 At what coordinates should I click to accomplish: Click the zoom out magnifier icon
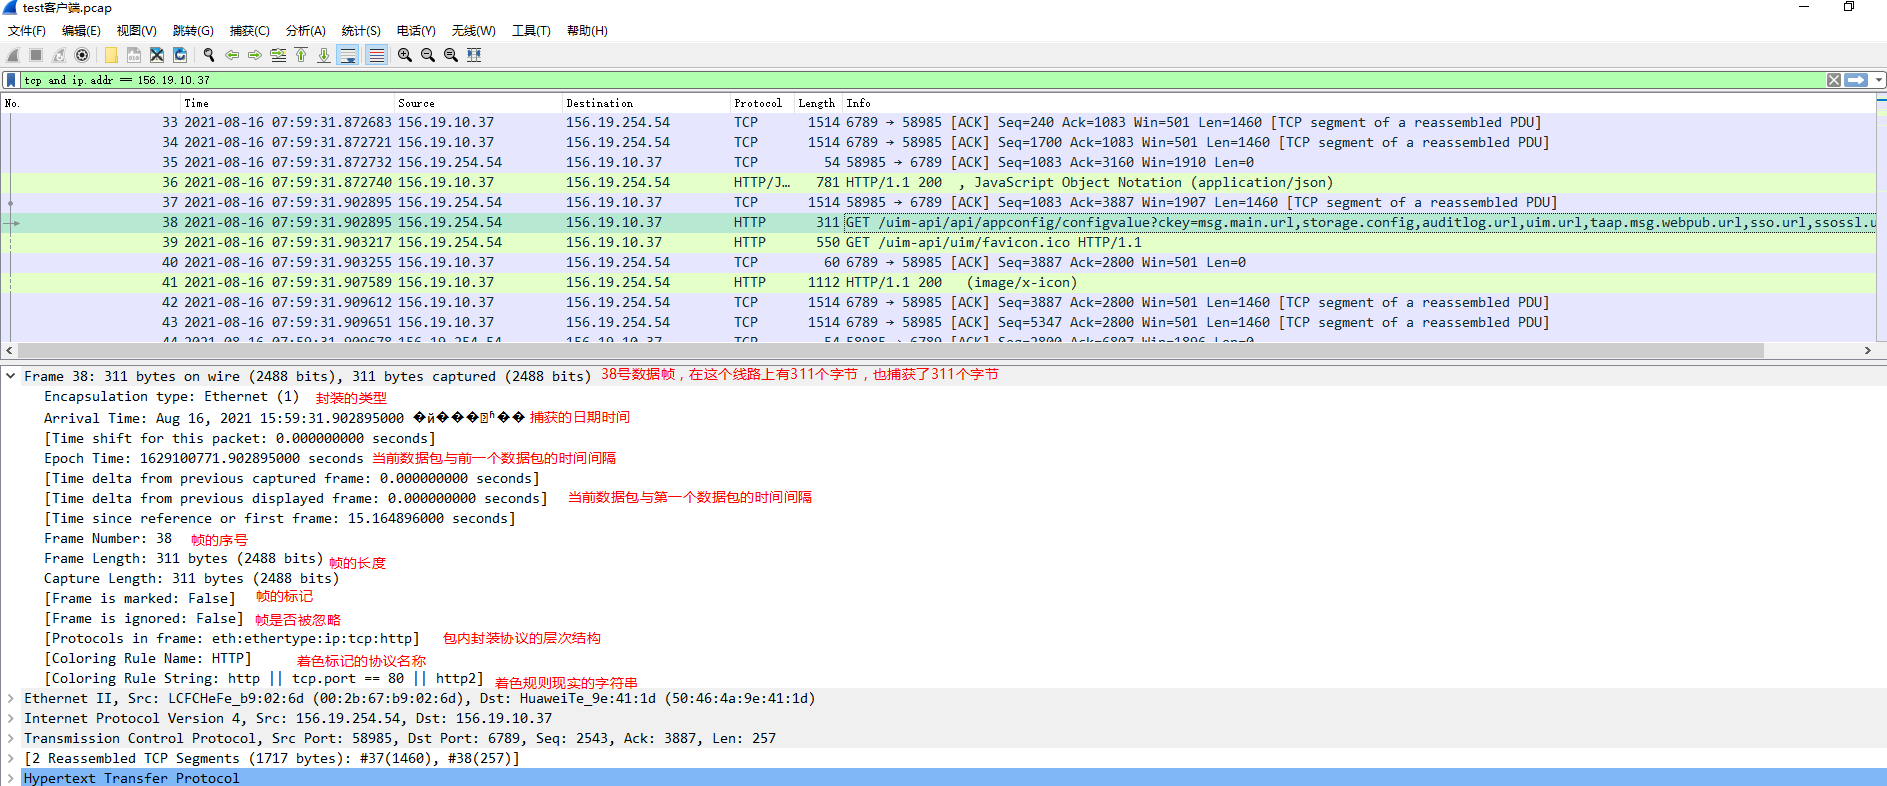pos(428,55)
